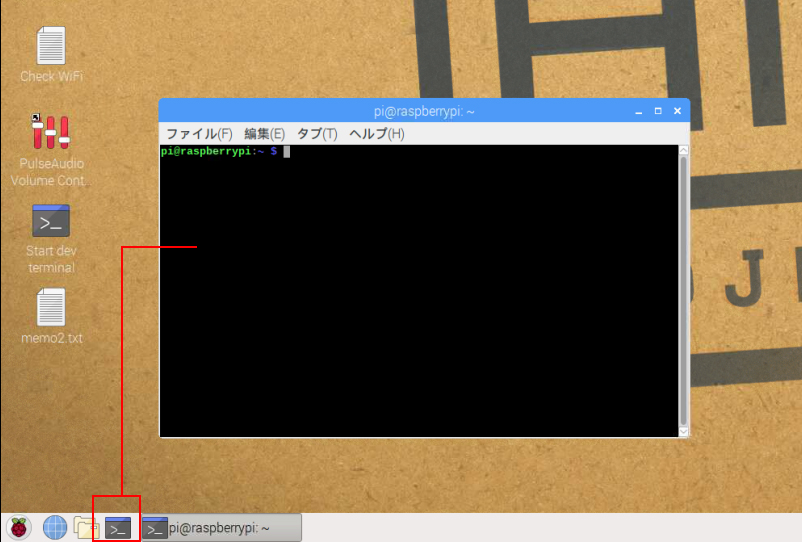802x542 pixels.
Task: Click the terminal vertical scrollbar thumb
Action: (683, 291)
